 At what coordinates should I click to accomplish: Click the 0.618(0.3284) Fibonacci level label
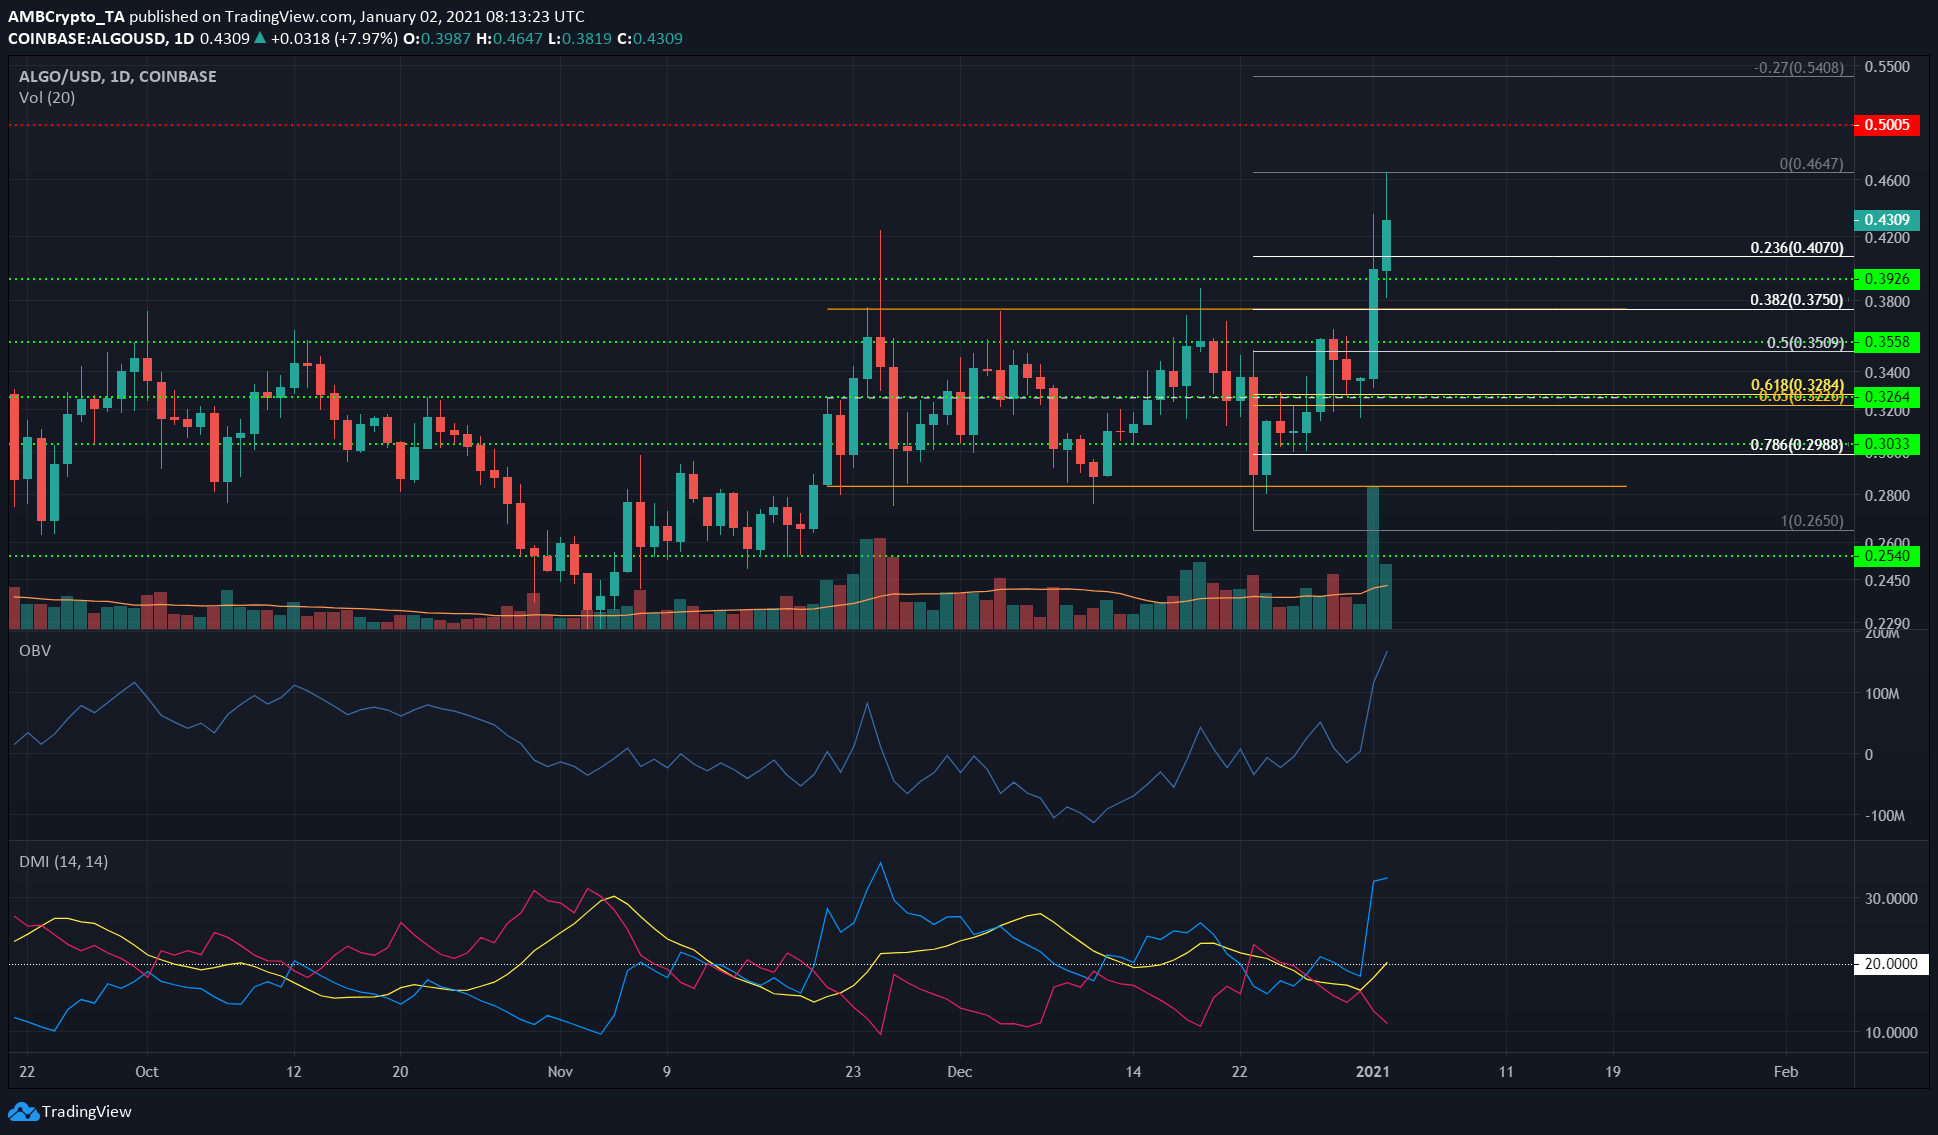tap(1796, 385)
